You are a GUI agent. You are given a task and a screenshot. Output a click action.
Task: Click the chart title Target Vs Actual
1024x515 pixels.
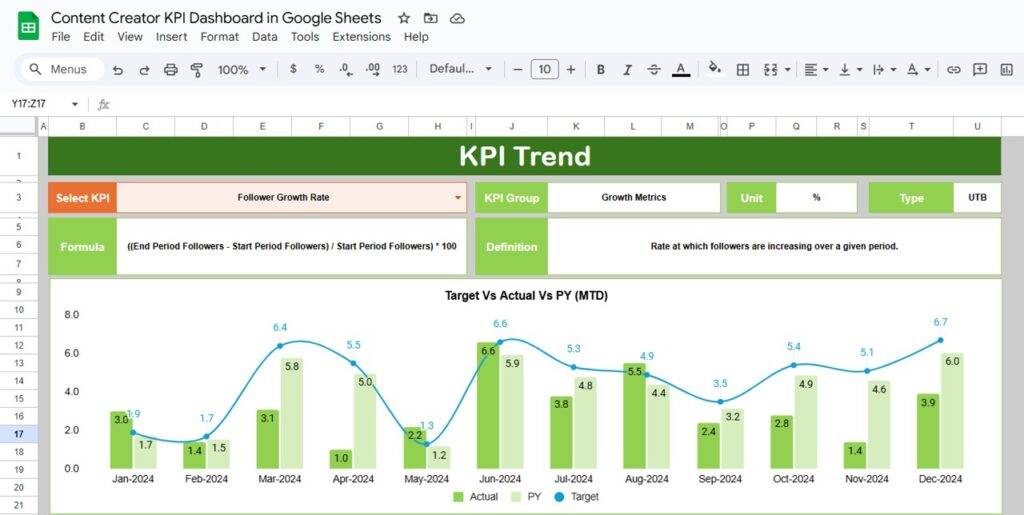526,296
